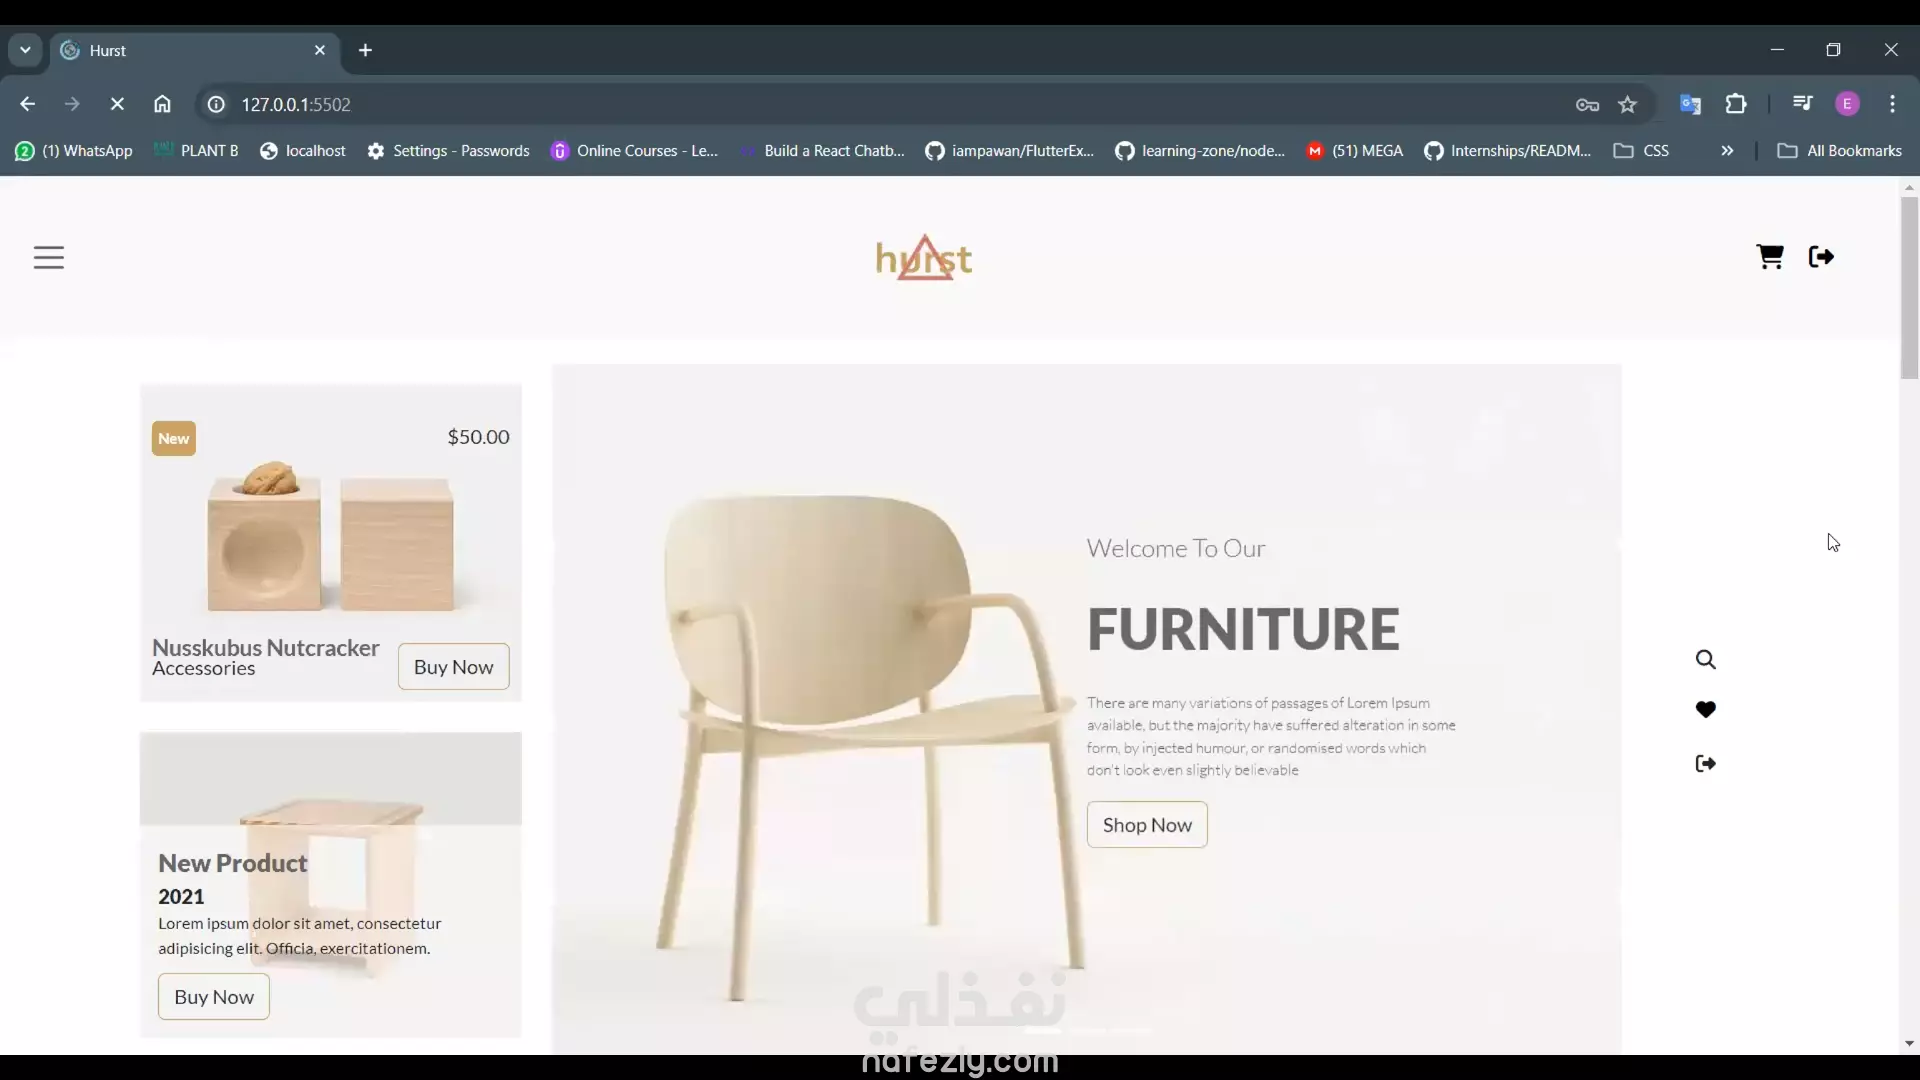
Task: Go back with the browser back arrow
Action: point(27,104)
